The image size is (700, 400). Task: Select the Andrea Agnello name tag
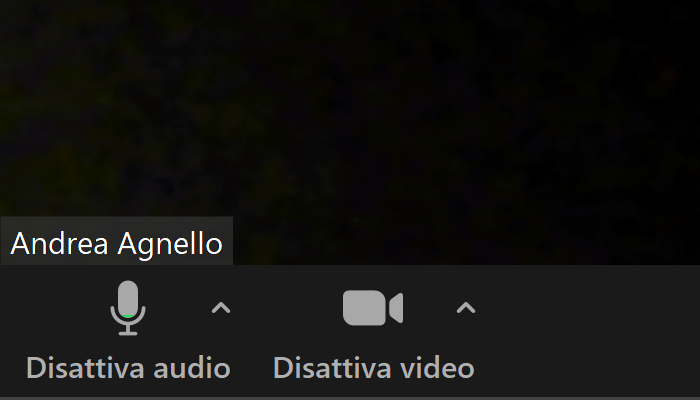click(x=117, y=243)
